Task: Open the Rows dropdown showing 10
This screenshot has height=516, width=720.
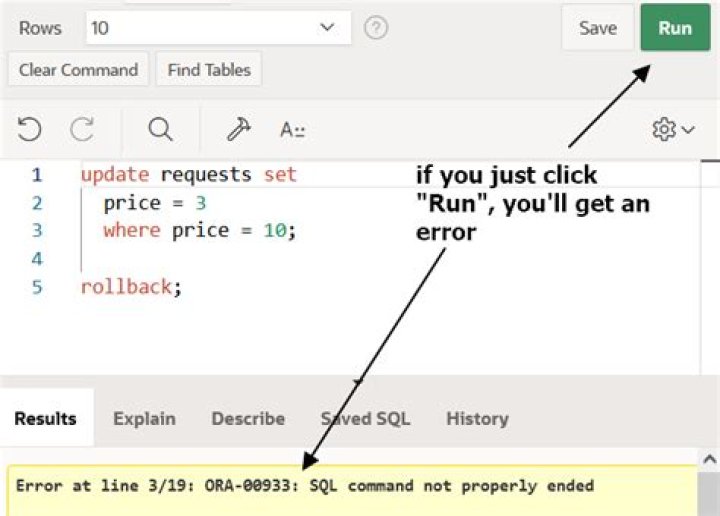Action: coord(218,28)
